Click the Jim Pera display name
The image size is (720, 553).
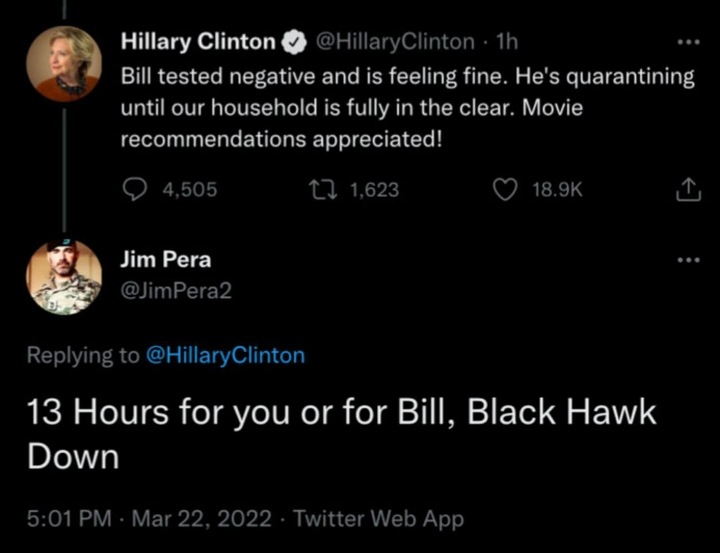(x=165, y=260)
